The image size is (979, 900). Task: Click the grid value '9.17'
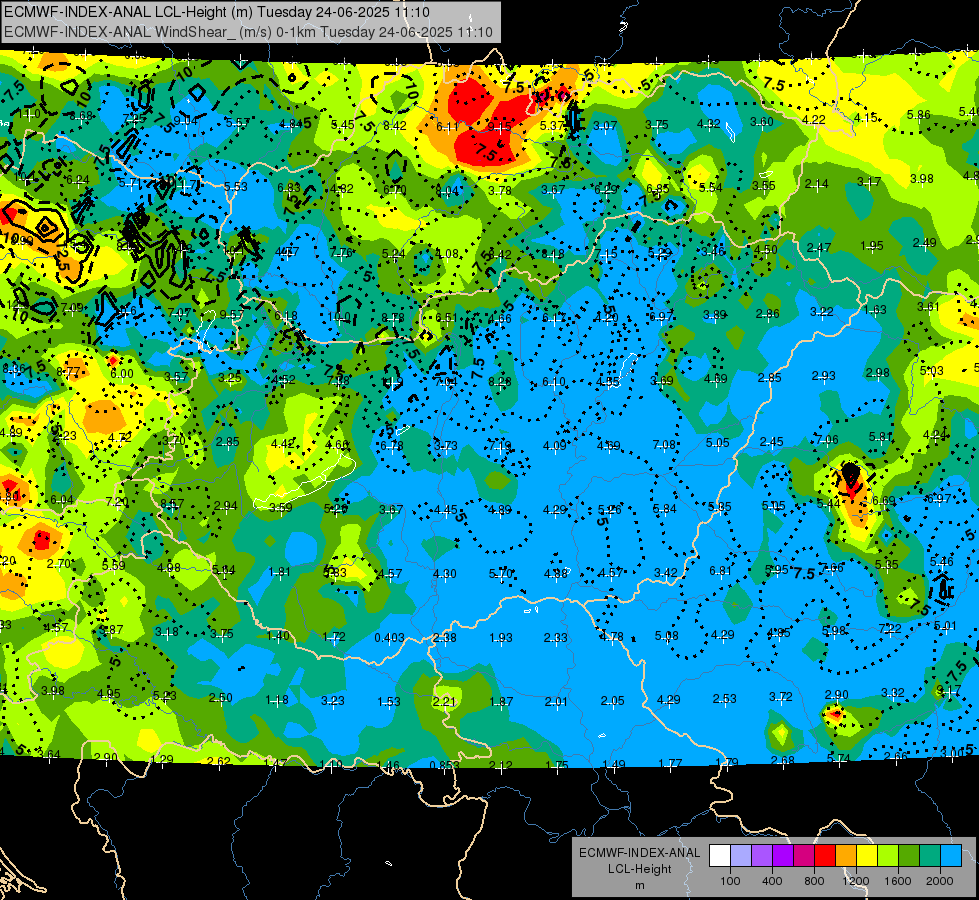(948, 690)
